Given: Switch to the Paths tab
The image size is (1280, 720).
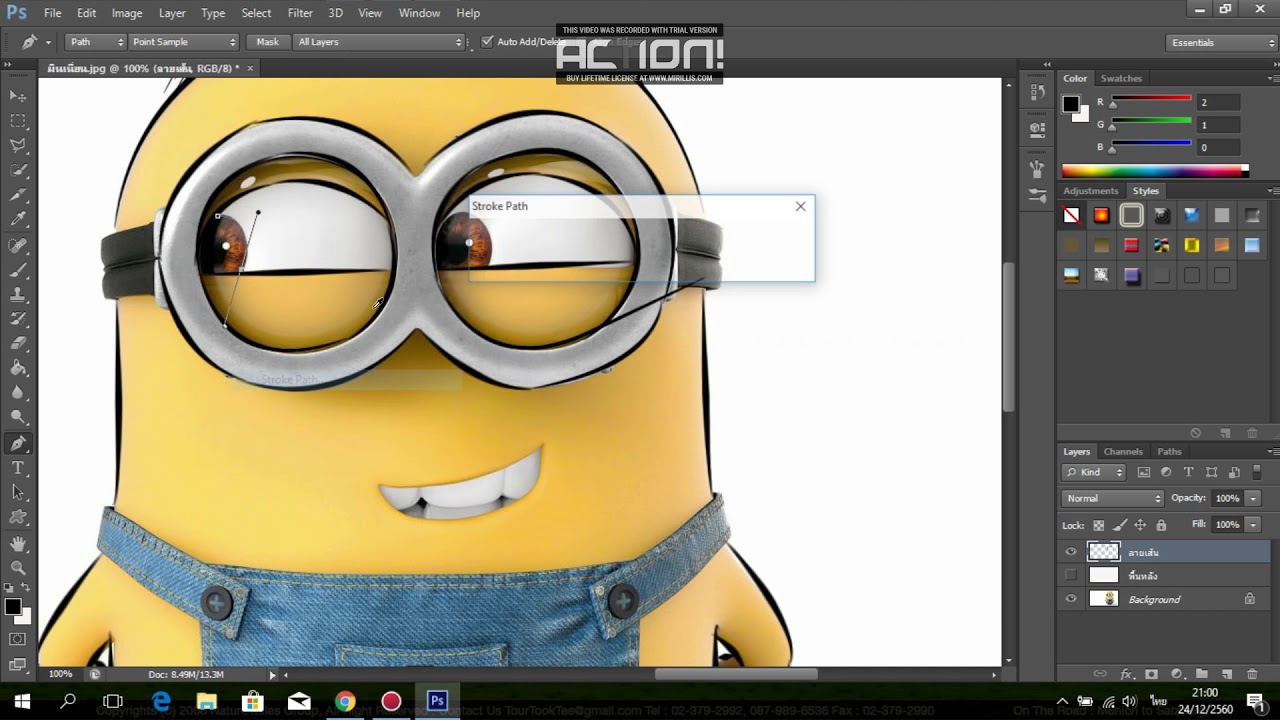Looking at the screenshot, I should click(x=1169, y=452).
